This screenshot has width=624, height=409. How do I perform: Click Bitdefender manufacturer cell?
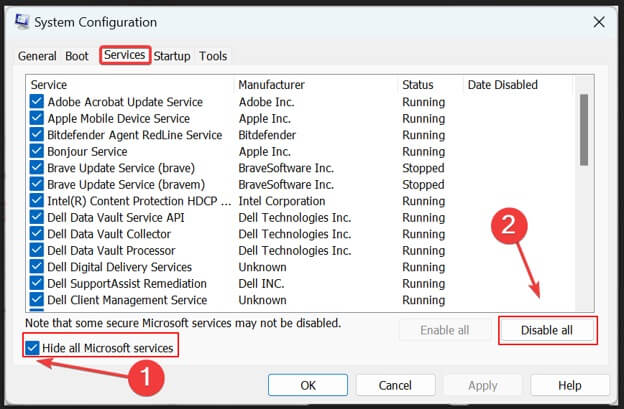(x=267, y=135)
